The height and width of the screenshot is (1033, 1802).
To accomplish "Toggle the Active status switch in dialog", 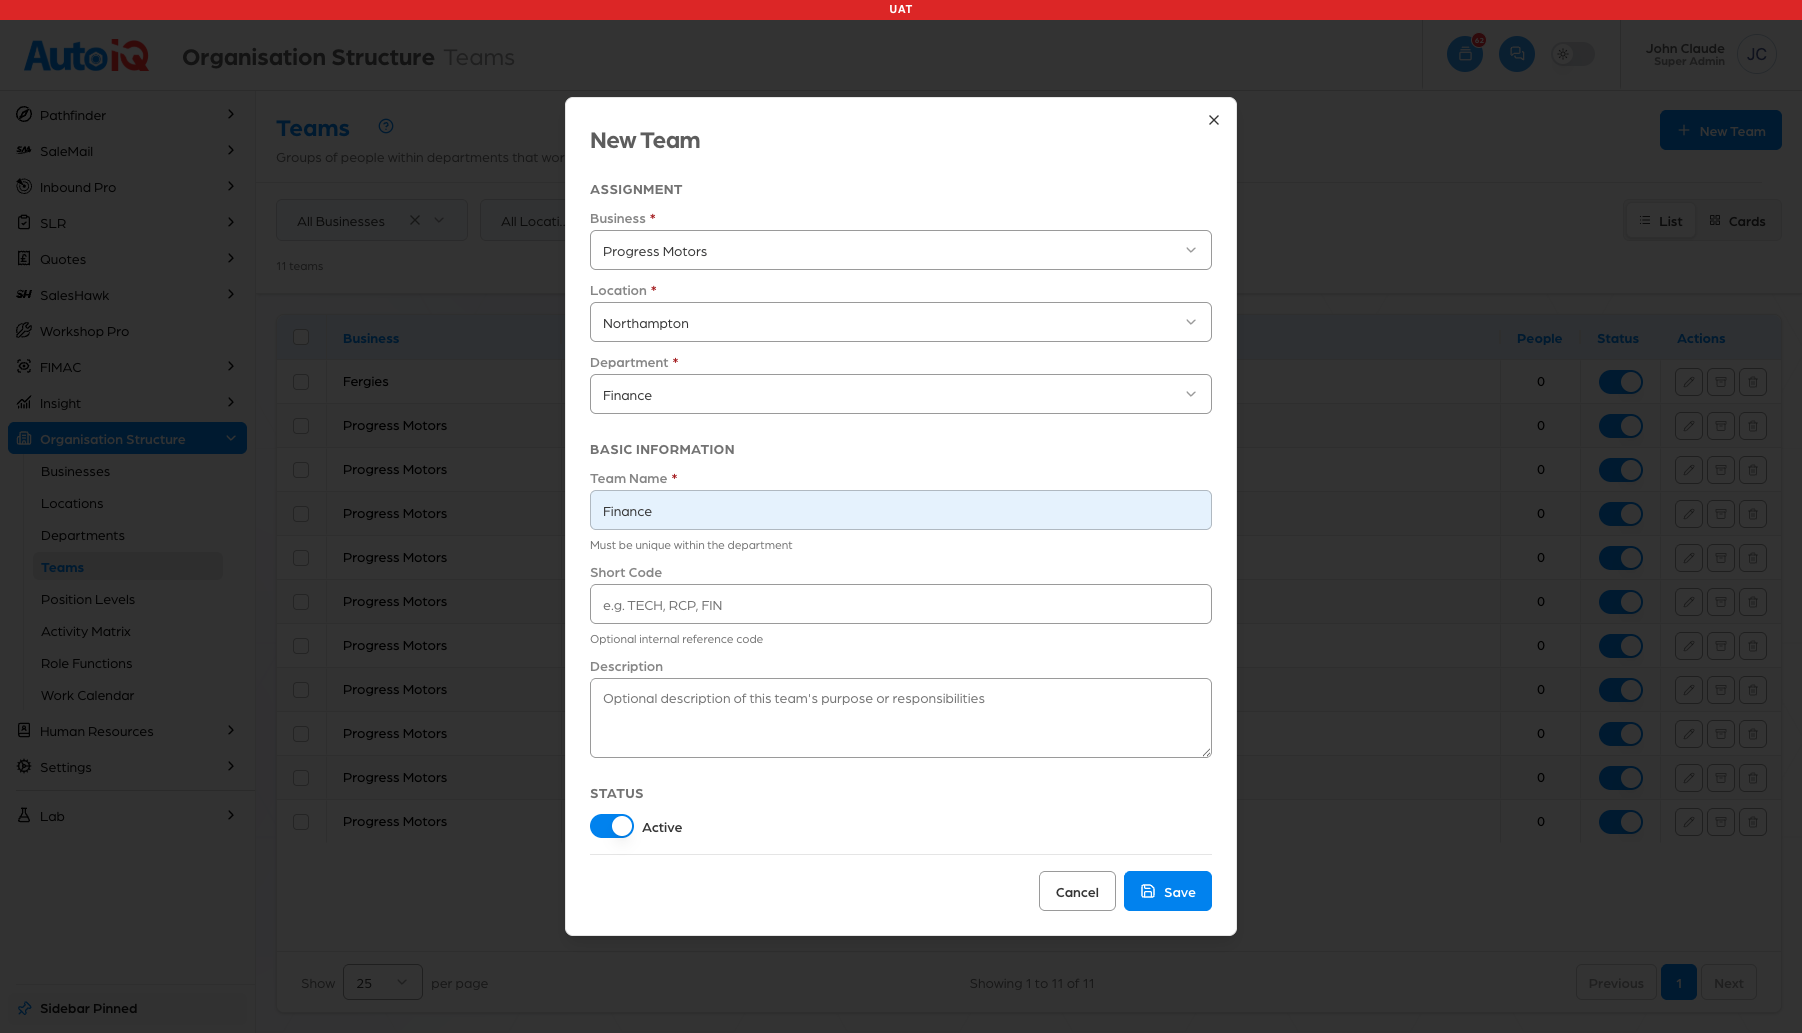I will 612,827.
